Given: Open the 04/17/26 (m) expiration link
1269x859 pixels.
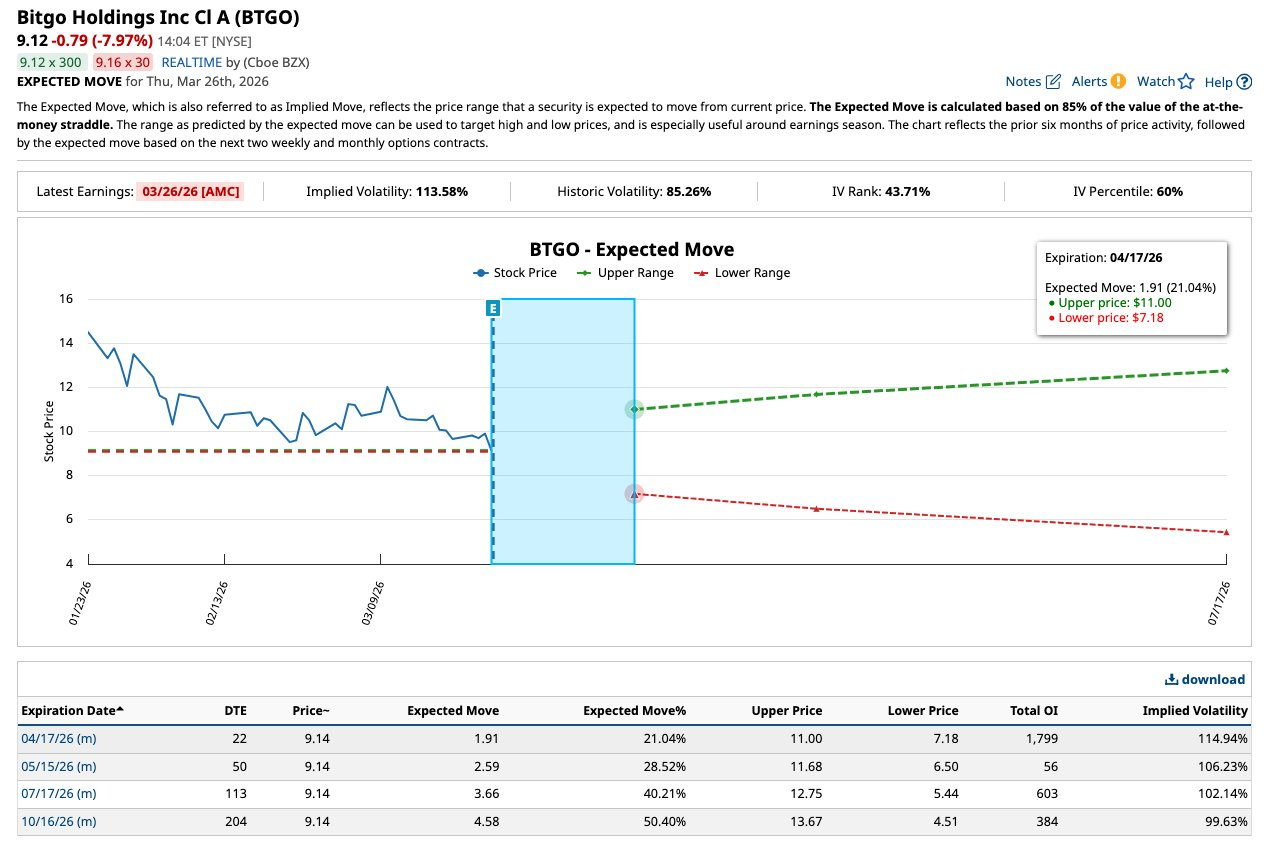Looking at the screenshot, I should pyautogui.click(x=59, y=739).
